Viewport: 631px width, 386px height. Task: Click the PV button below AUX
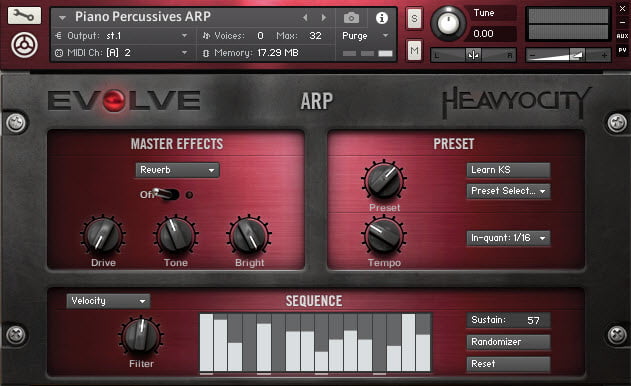tap(622, 50)
